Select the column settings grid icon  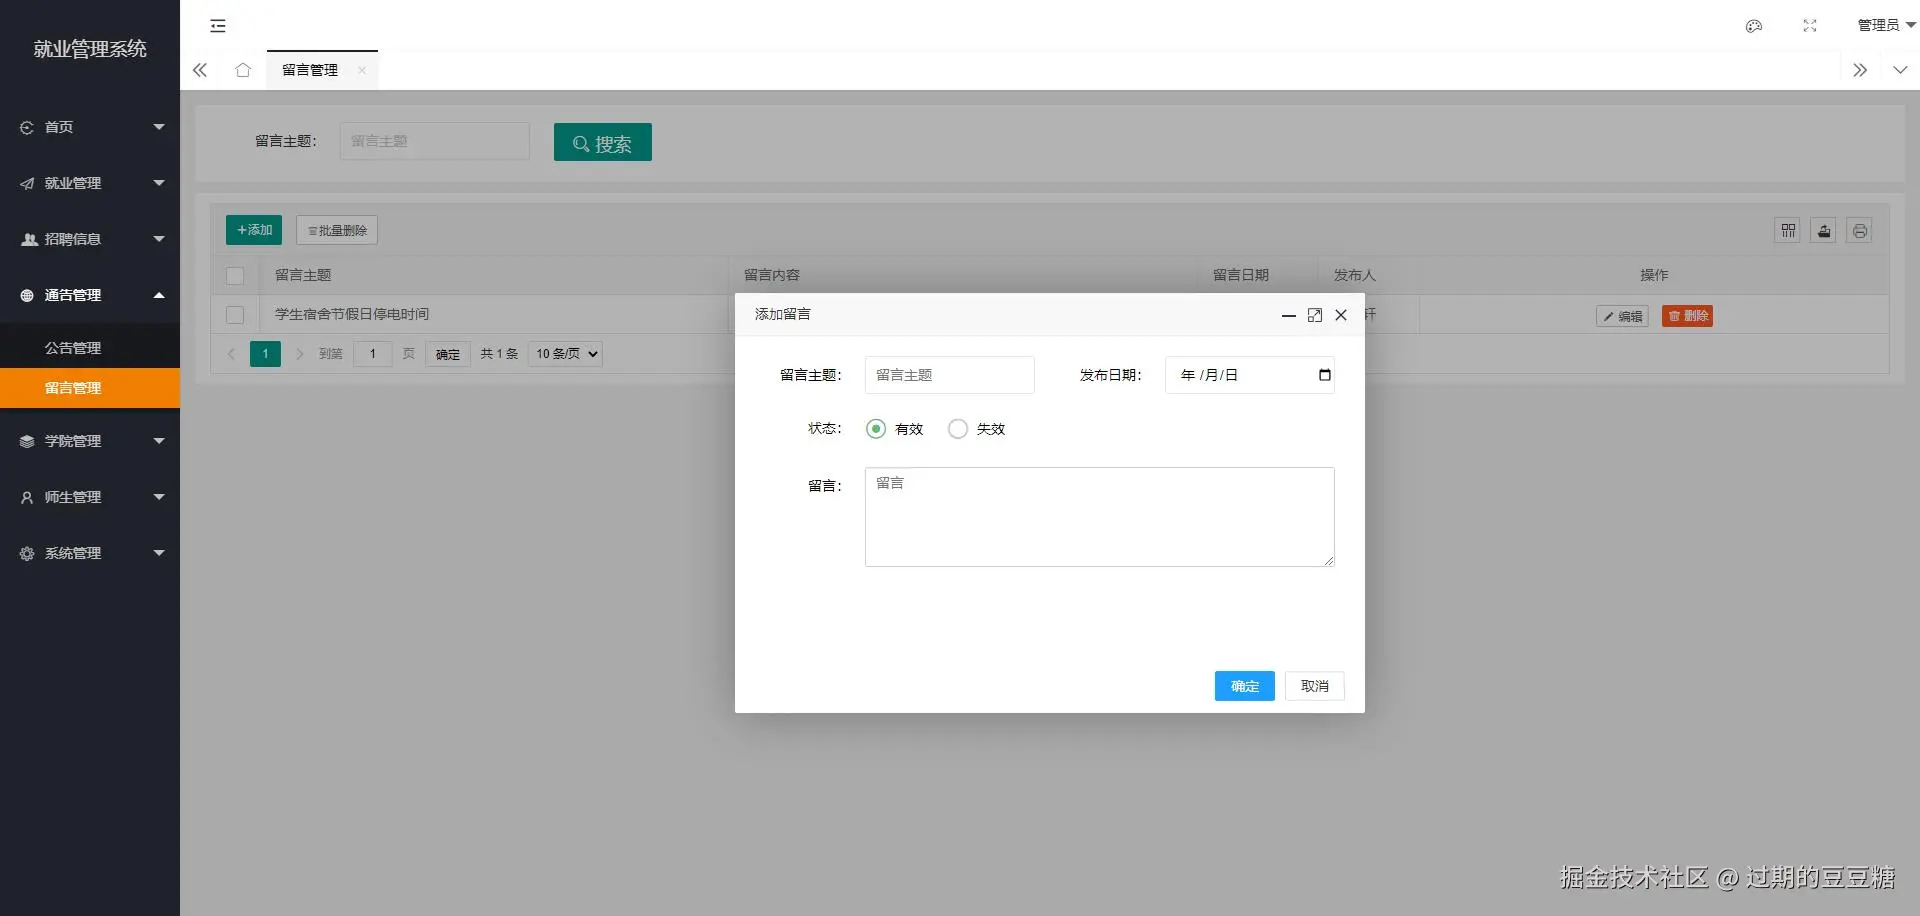(x=1788, y=230)
